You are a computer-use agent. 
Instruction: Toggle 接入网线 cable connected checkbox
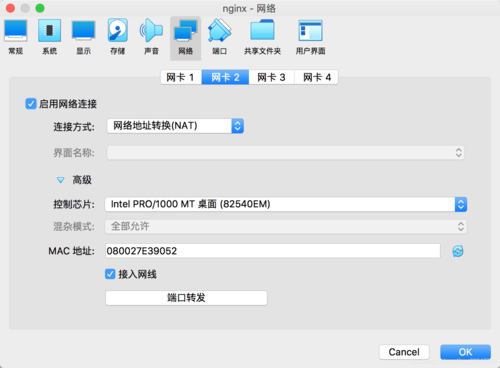(110, 274)
